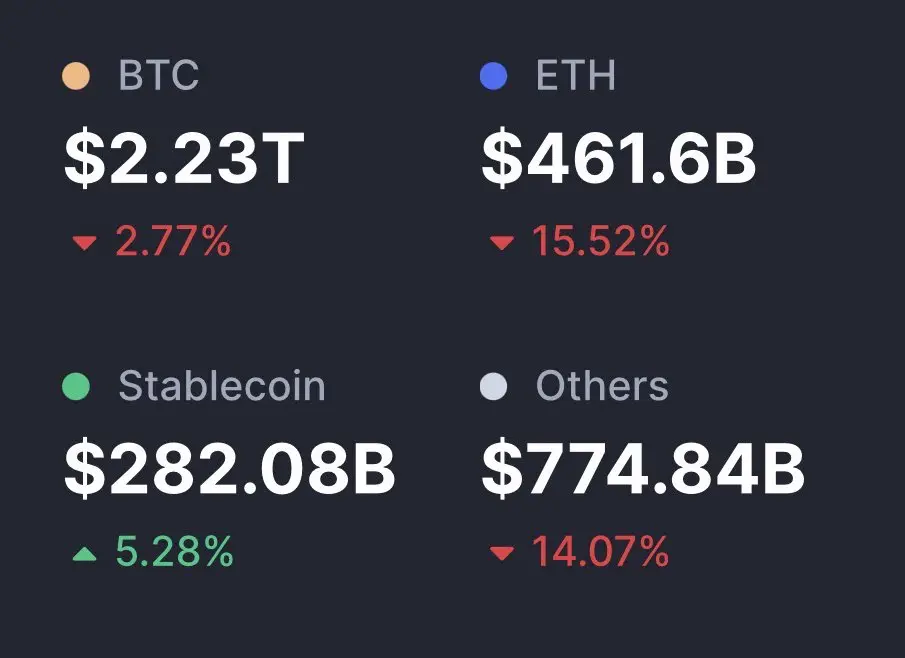The image size is (905, 658).
Task: Click the Others 14.07% change value
Action: point(600,552)
